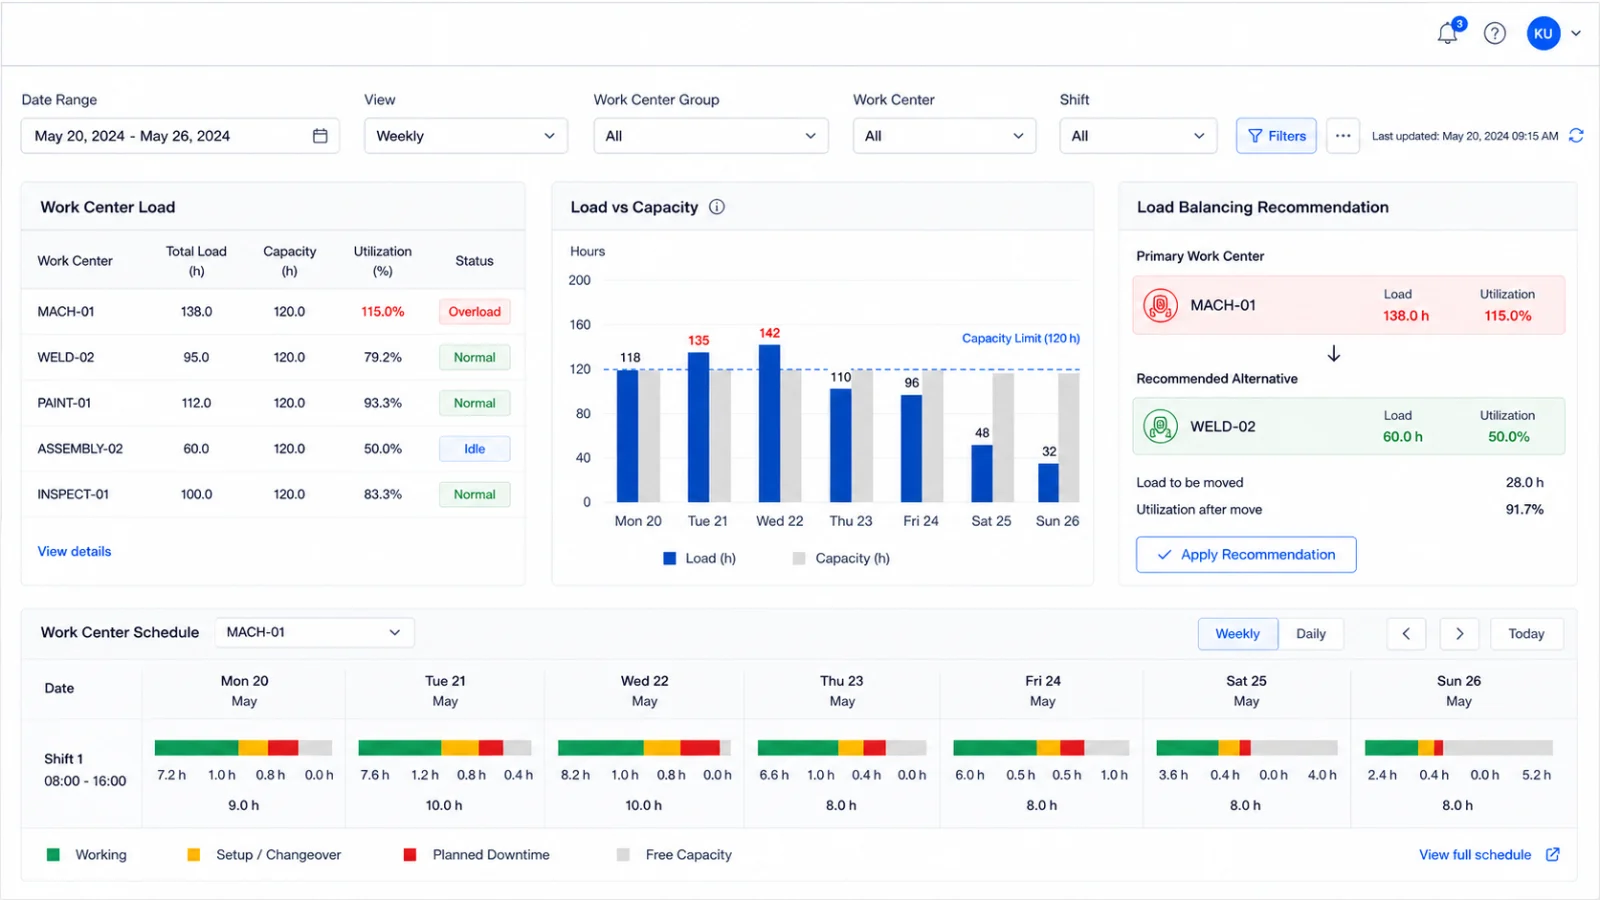
Task: Click the Tue 21 load bar labeled 135
Action: [699, 427]
